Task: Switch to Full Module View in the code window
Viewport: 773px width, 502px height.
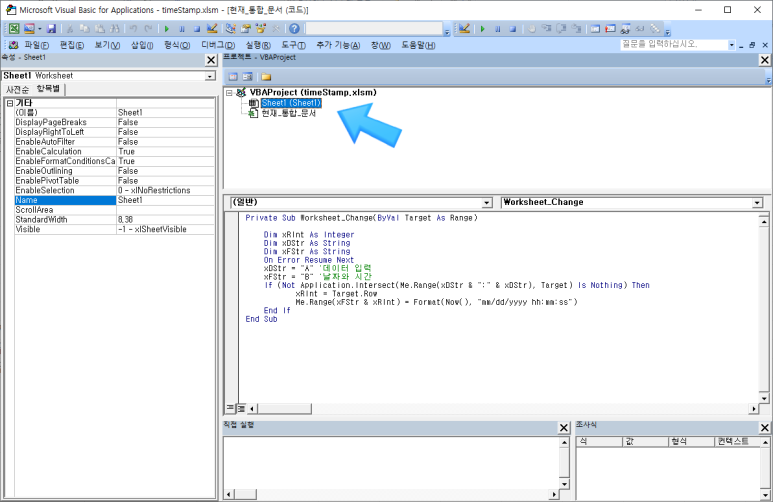Action: click(241, 408)
